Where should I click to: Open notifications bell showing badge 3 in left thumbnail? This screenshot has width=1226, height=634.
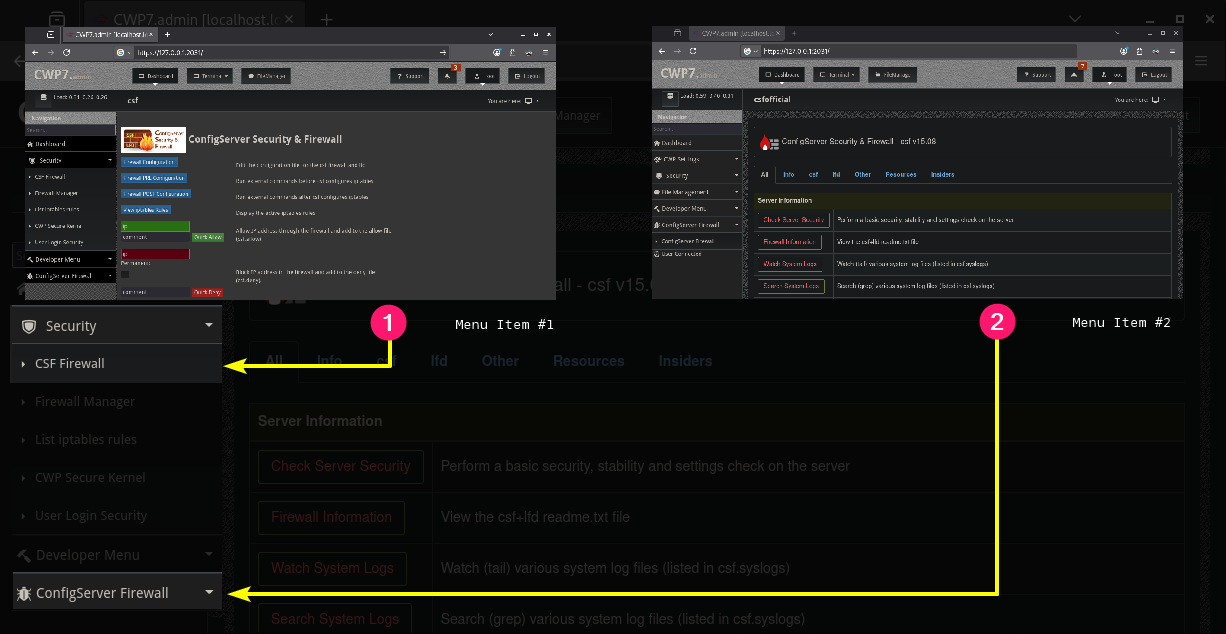click(448, 75)
